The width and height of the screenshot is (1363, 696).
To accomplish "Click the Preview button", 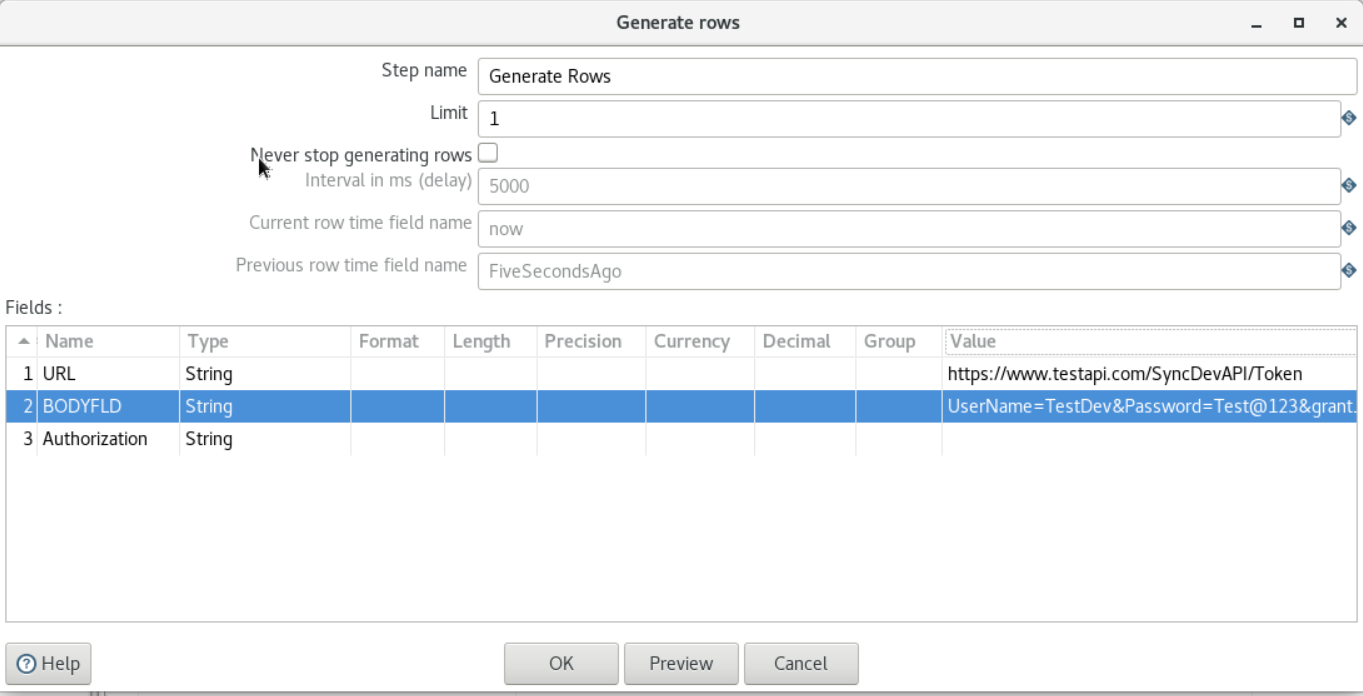I will (x=681, y=663).
